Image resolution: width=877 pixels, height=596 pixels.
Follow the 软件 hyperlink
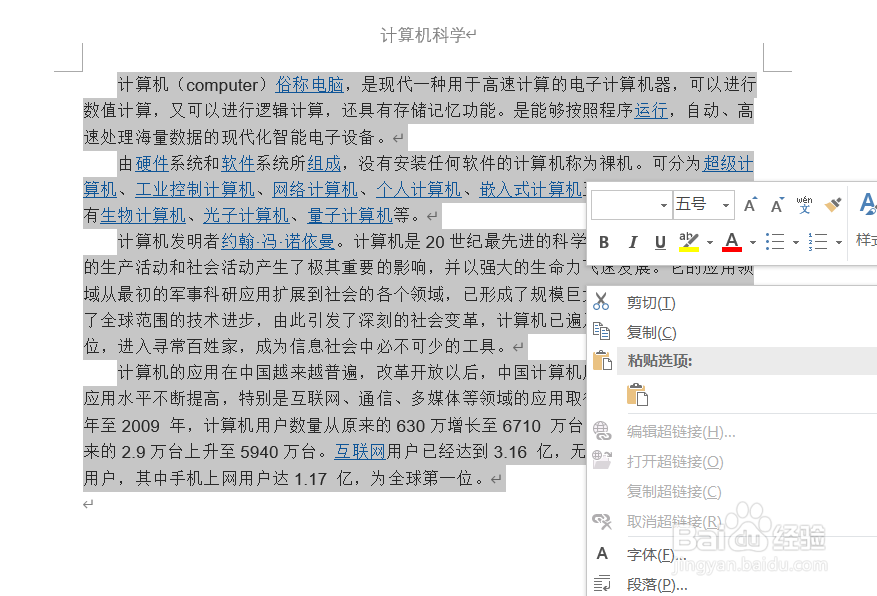(238, 163)
